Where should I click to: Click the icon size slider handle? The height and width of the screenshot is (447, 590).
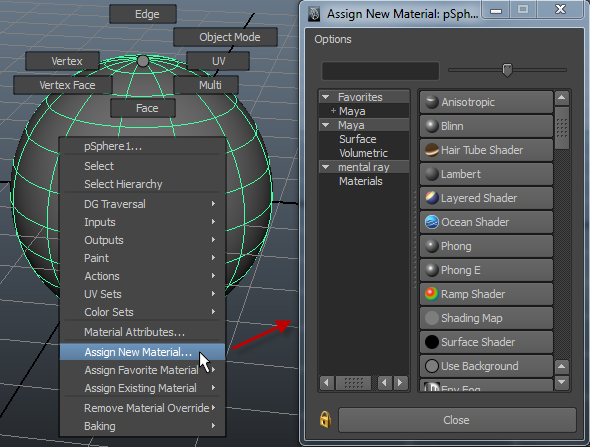(x=507, y=70)
